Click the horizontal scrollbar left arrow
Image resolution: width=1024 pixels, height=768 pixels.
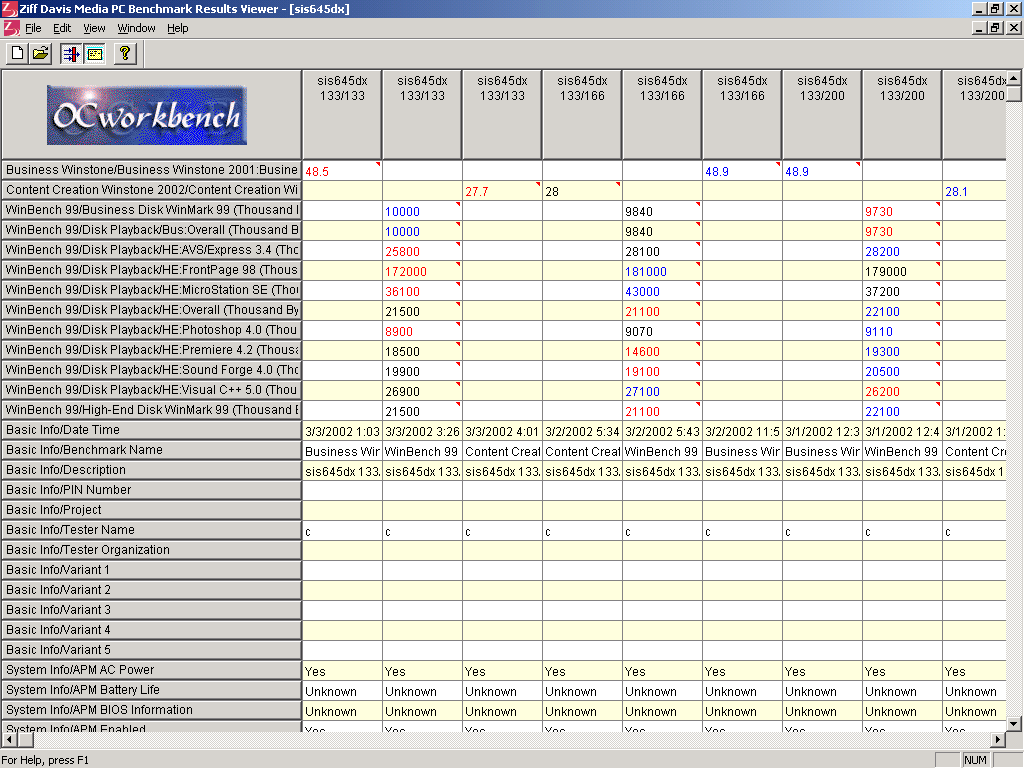coord(8,739)
